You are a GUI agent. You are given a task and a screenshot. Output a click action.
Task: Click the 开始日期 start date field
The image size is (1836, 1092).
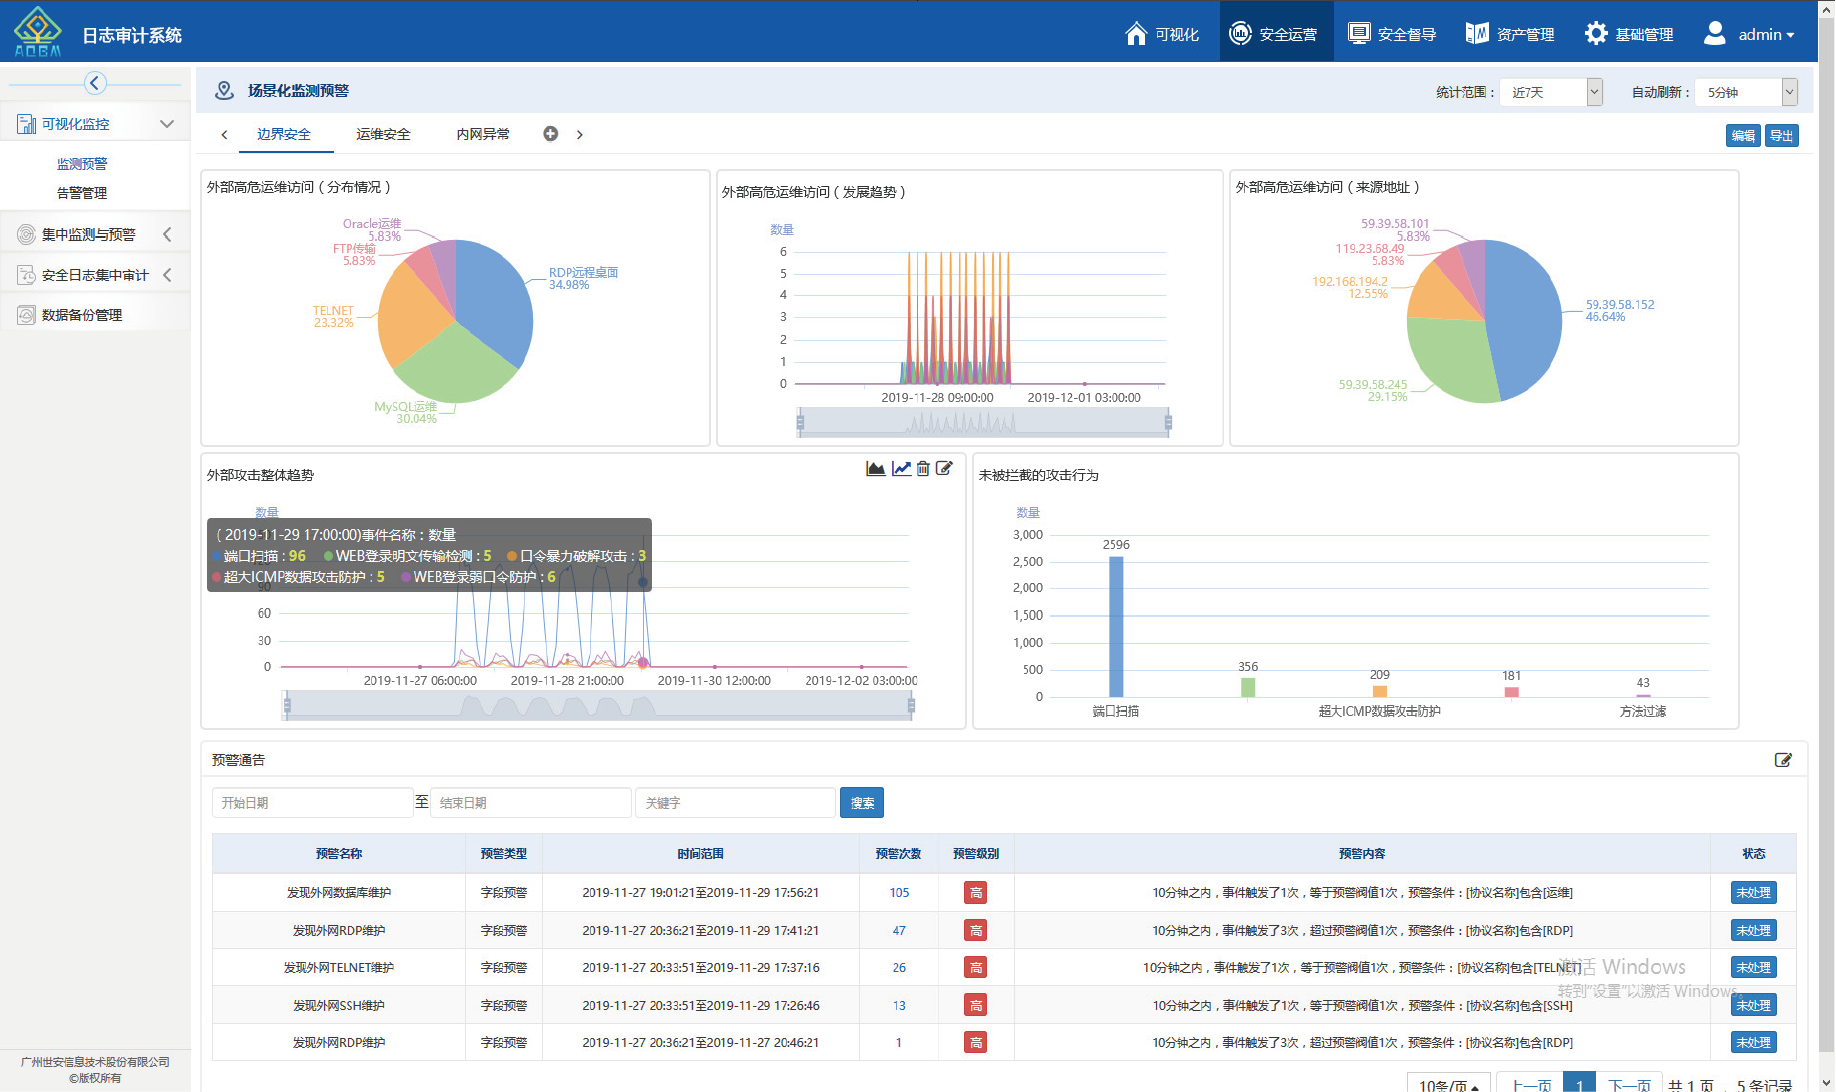coord(312,803)
